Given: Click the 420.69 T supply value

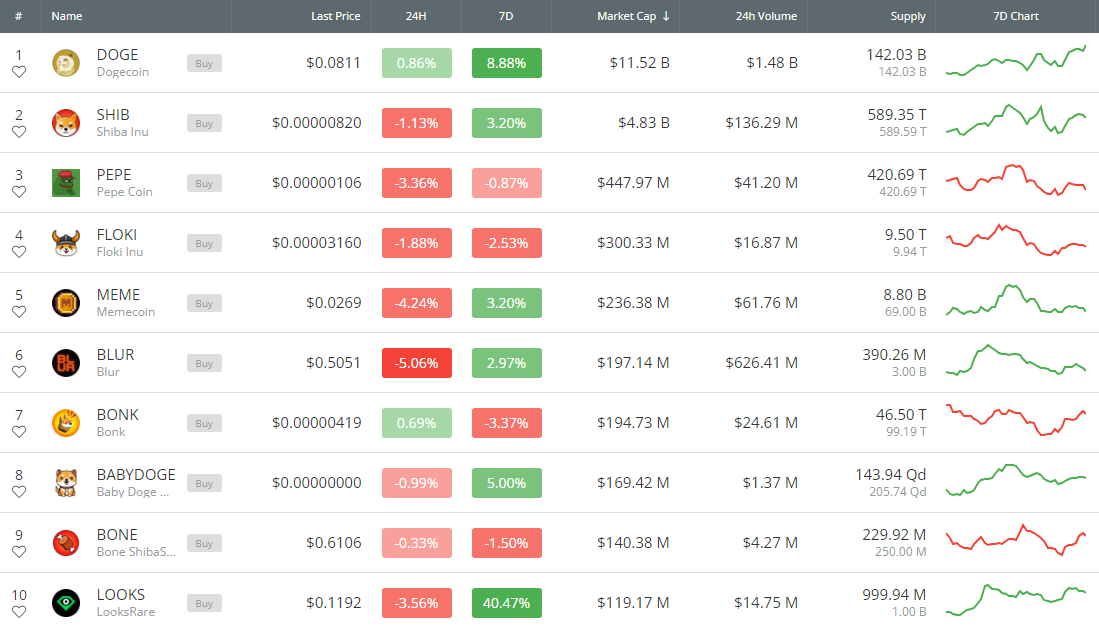Looking at the screenshot, I should click(896, 175).
